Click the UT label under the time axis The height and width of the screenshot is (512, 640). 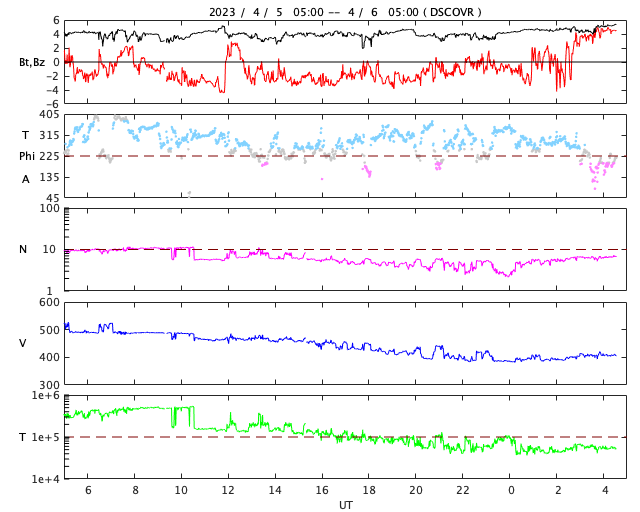[x=346, y=505]
